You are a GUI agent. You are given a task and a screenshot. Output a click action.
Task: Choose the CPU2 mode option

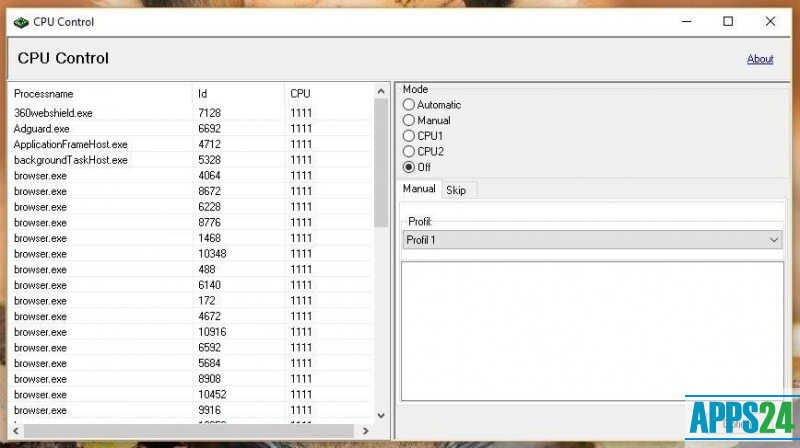tap(409, 151)
